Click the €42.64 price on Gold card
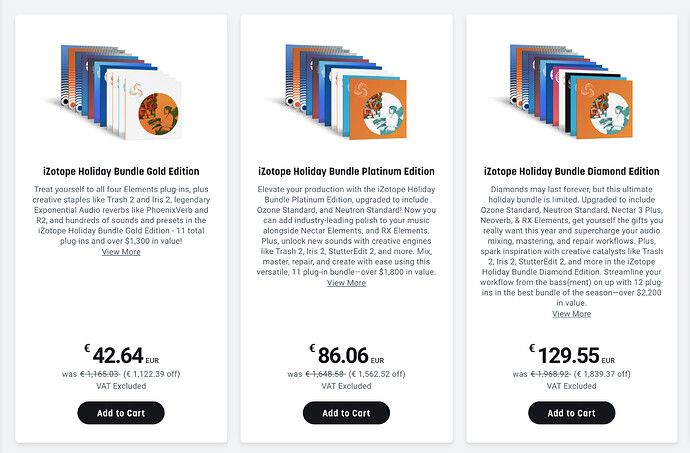Screen dimensions: 690x453 pyautogui.click(x=121, y=355)
